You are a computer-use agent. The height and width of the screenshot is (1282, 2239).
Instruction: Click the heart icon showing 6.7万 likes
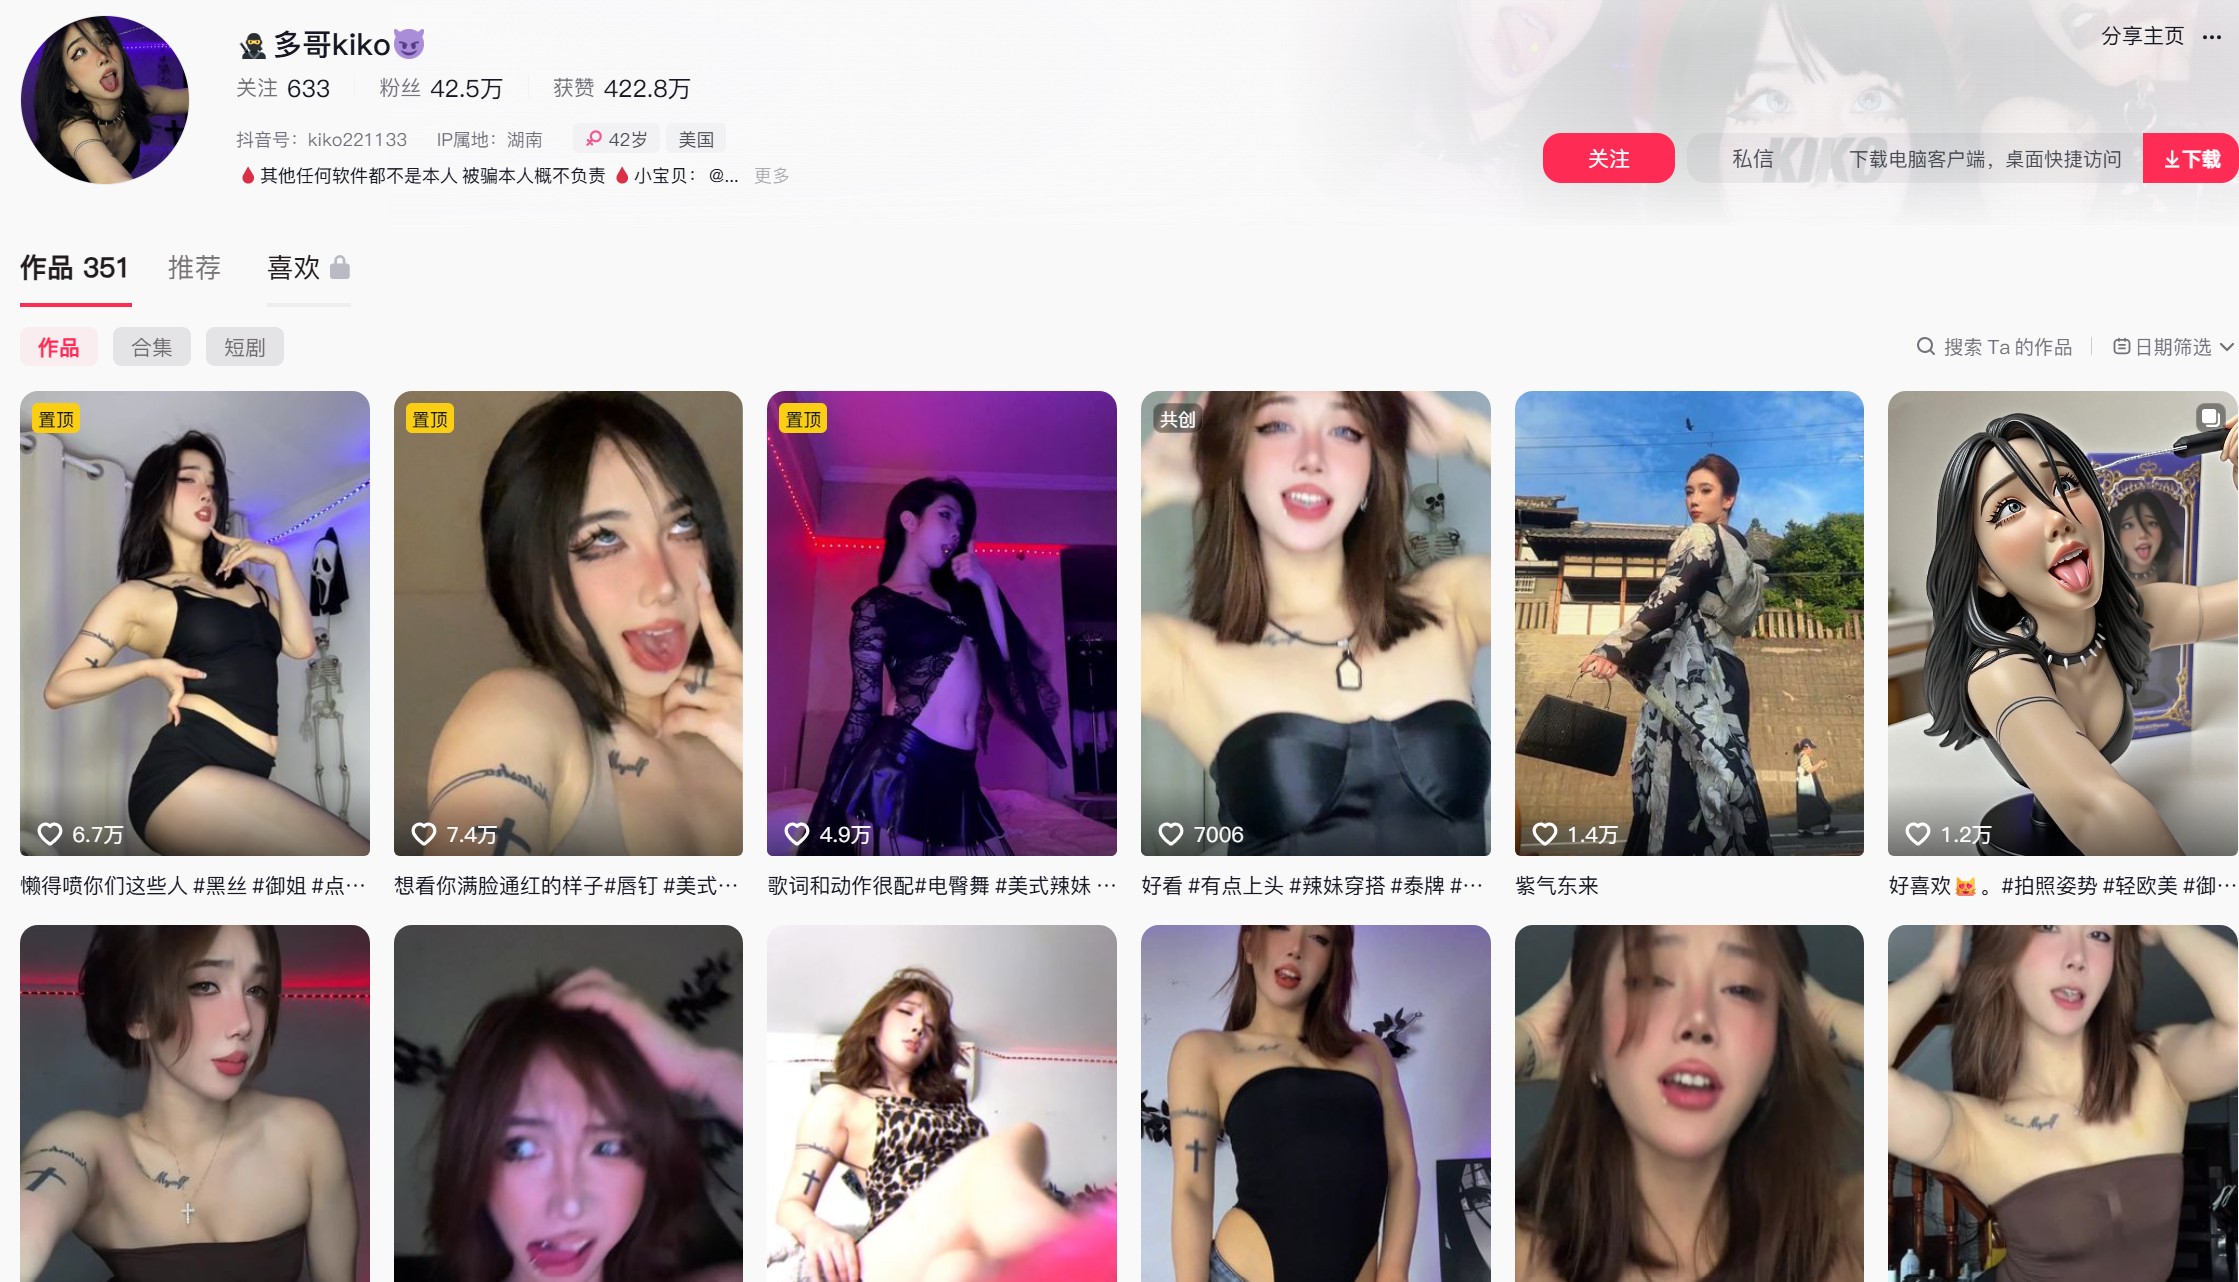click(49, 834)
